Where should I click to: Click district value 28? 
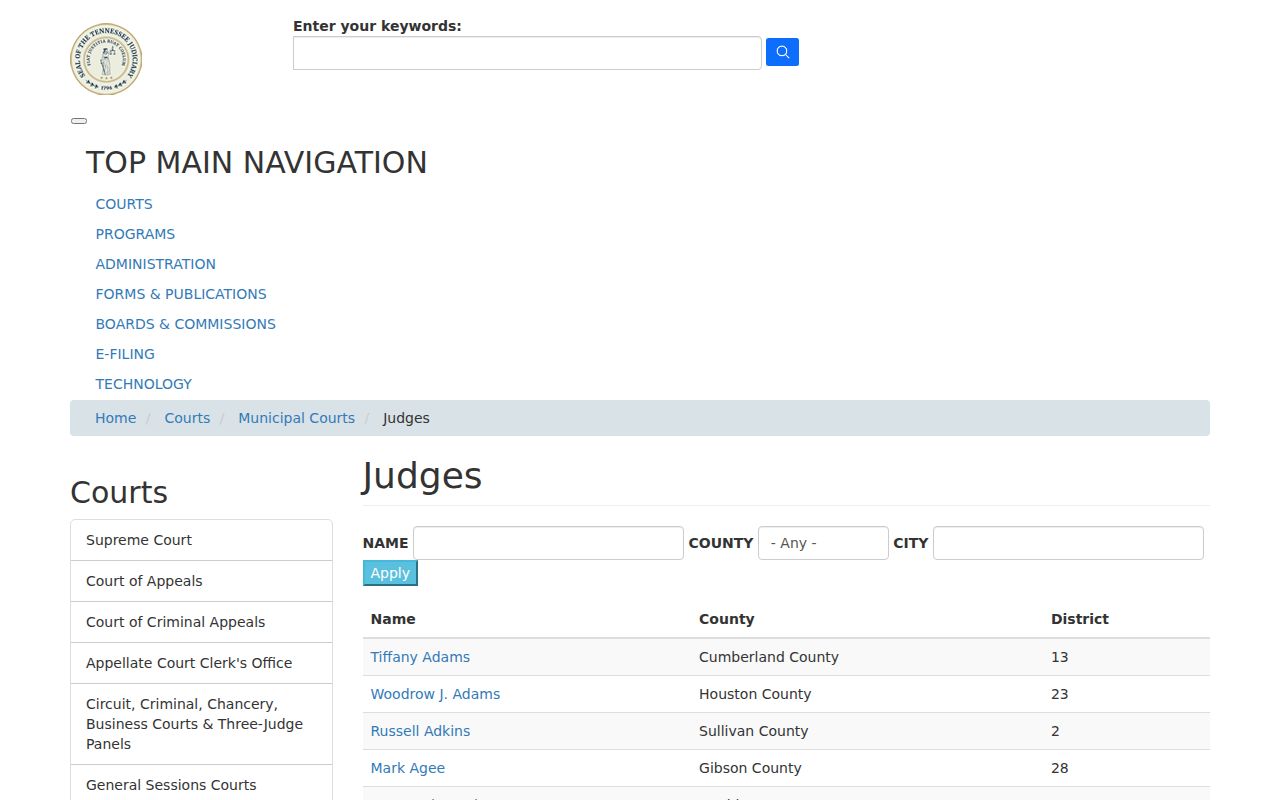1060,768
